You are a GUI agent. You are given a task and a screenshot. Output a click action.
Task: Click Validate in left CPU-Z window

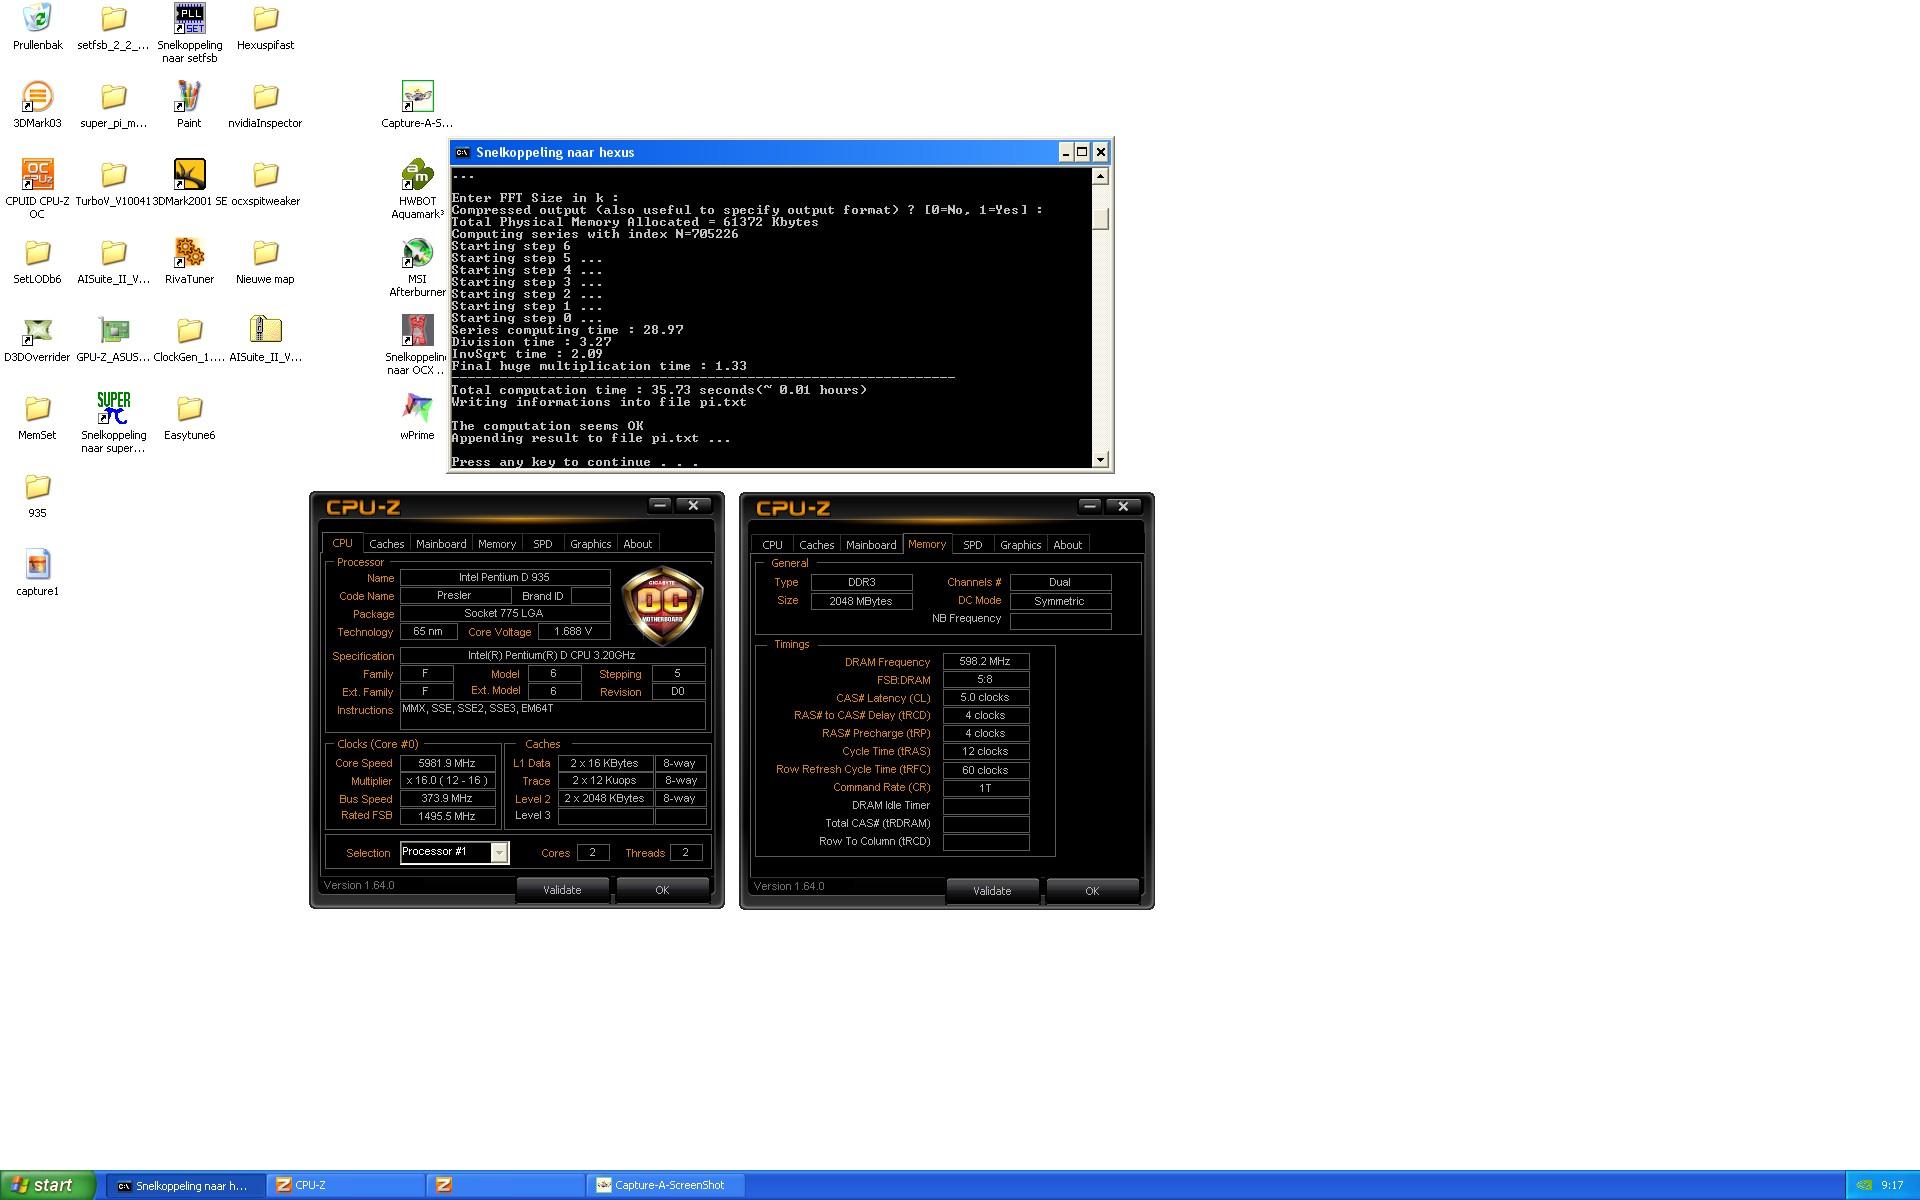[x=562, y=890]
